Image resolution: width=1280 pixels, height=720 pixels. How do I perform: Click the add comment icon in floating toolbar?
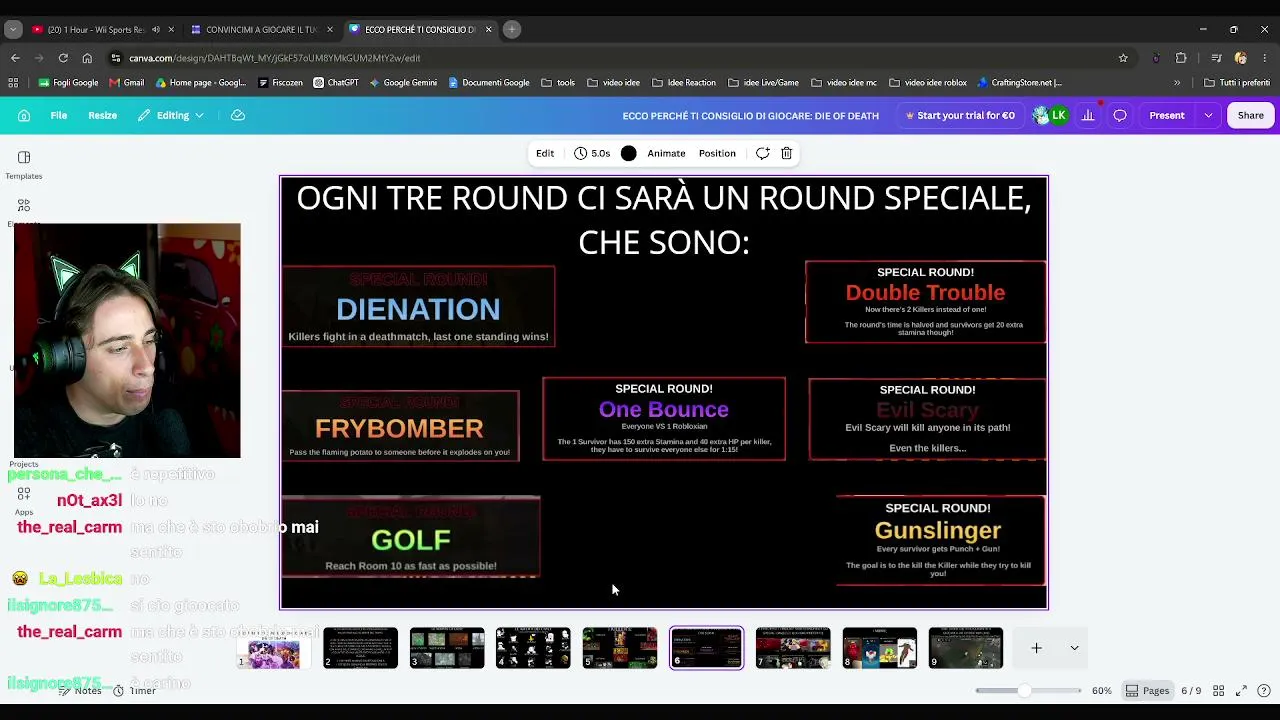coord(762,153)
